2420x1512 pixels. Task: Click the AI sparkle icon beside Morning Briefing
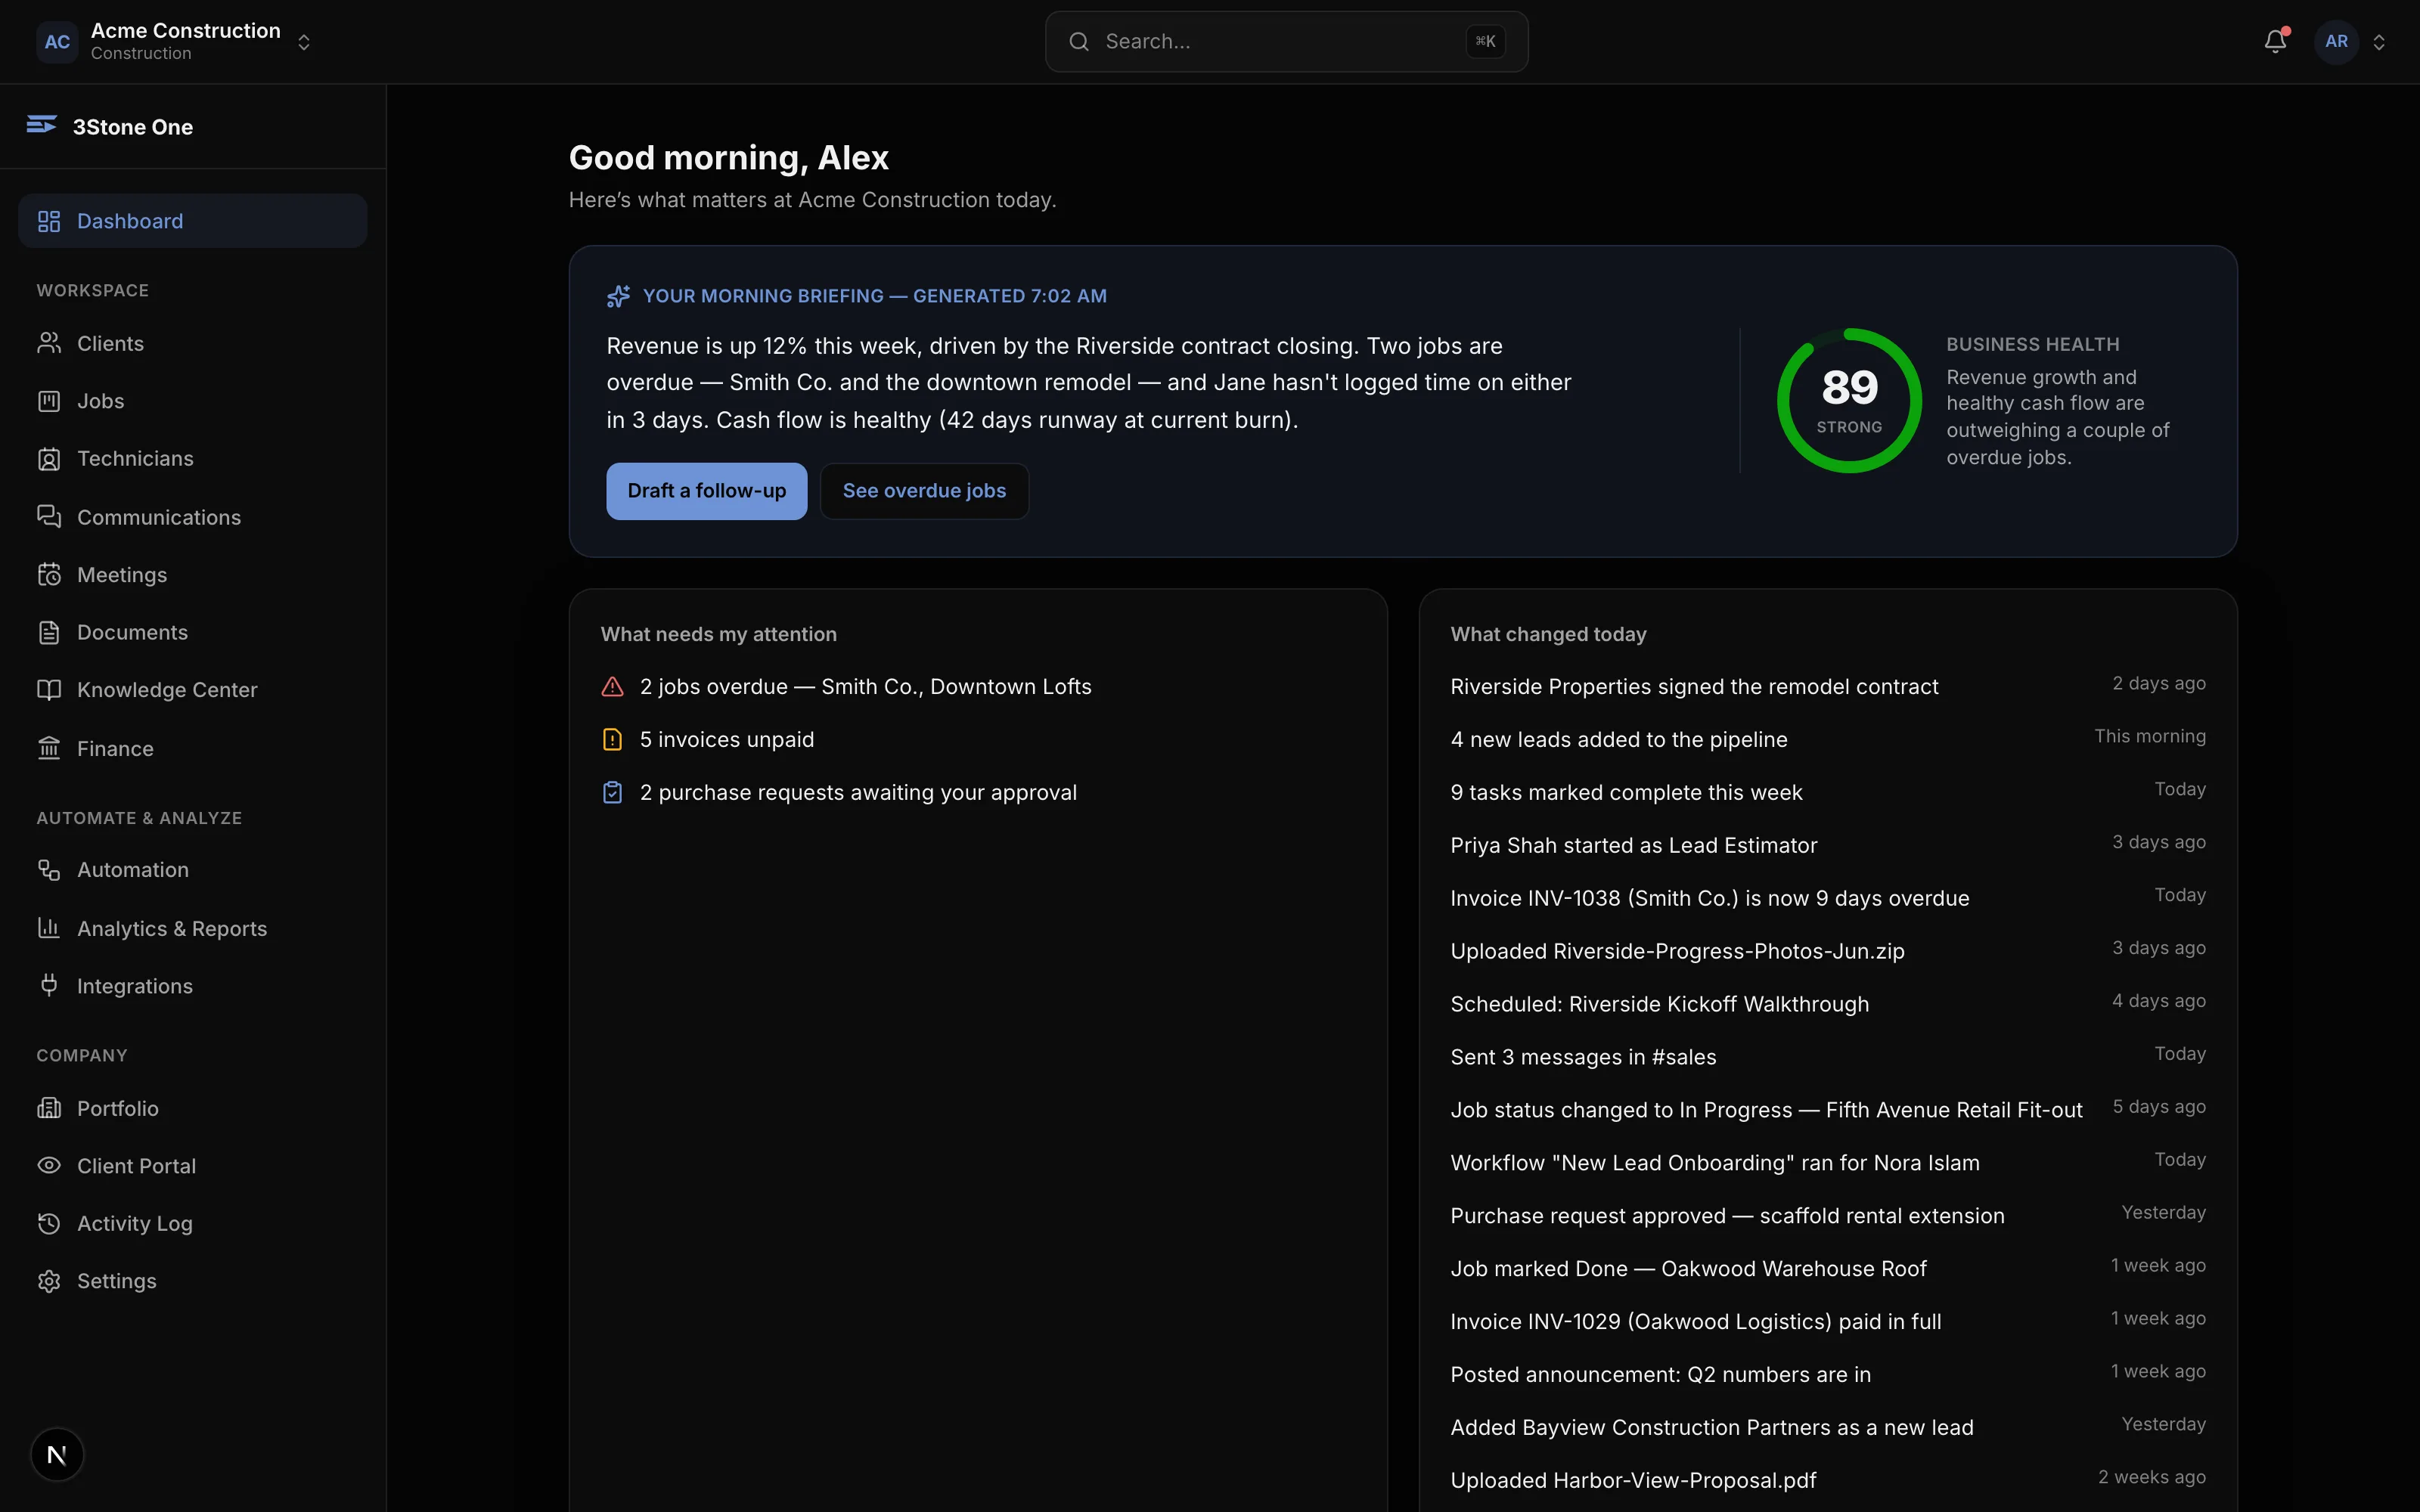click(618, 296)
